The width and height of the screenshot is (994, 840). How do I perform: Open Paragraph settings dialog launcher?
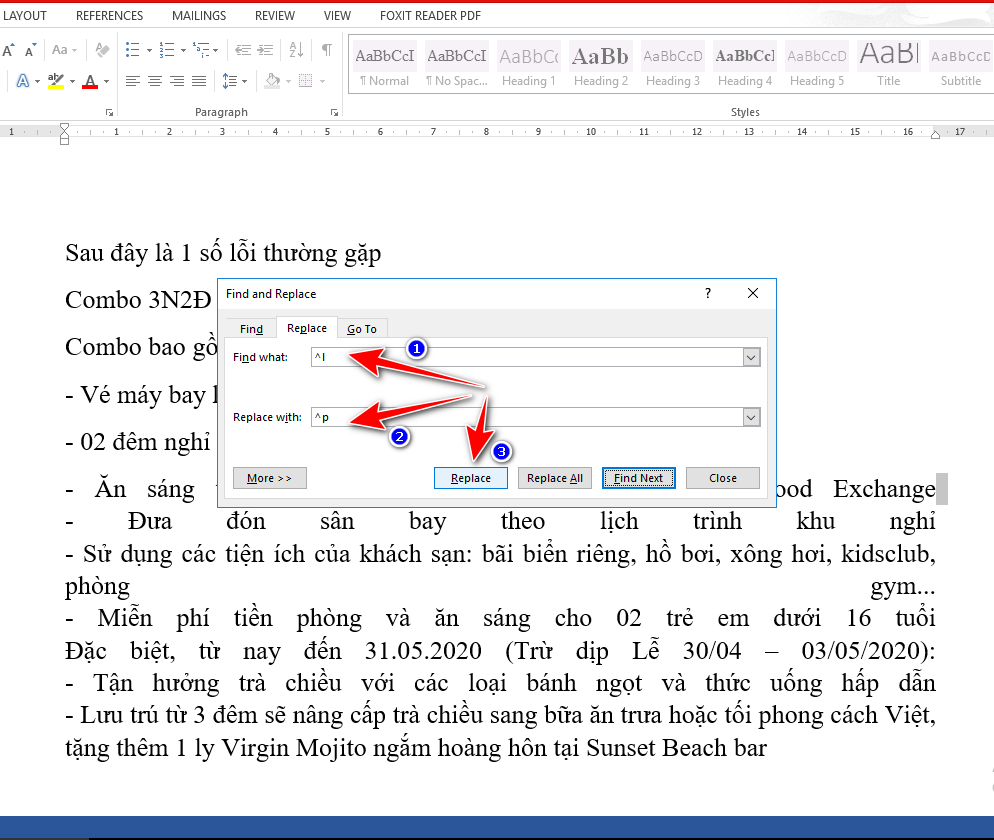(x=334, y=112)
